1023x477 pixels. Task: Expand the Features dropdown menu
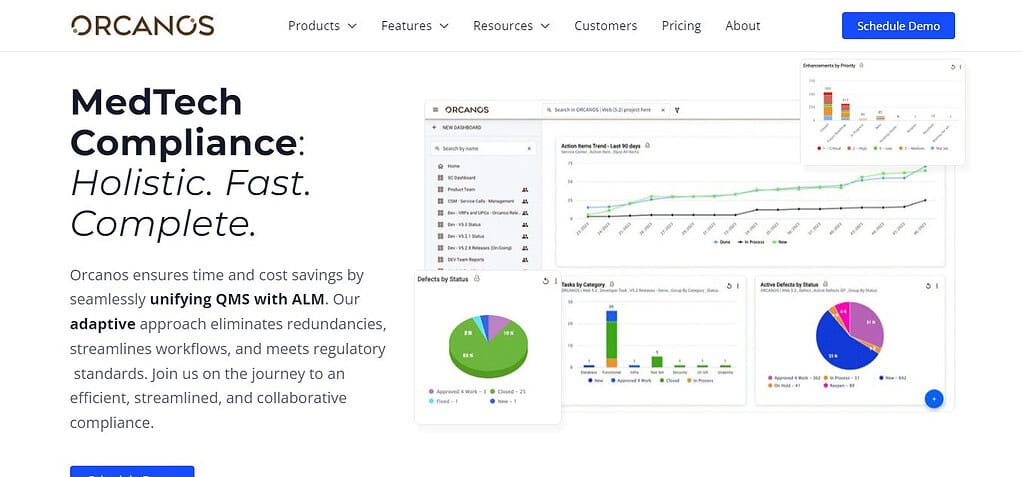[x=415, y=26]
